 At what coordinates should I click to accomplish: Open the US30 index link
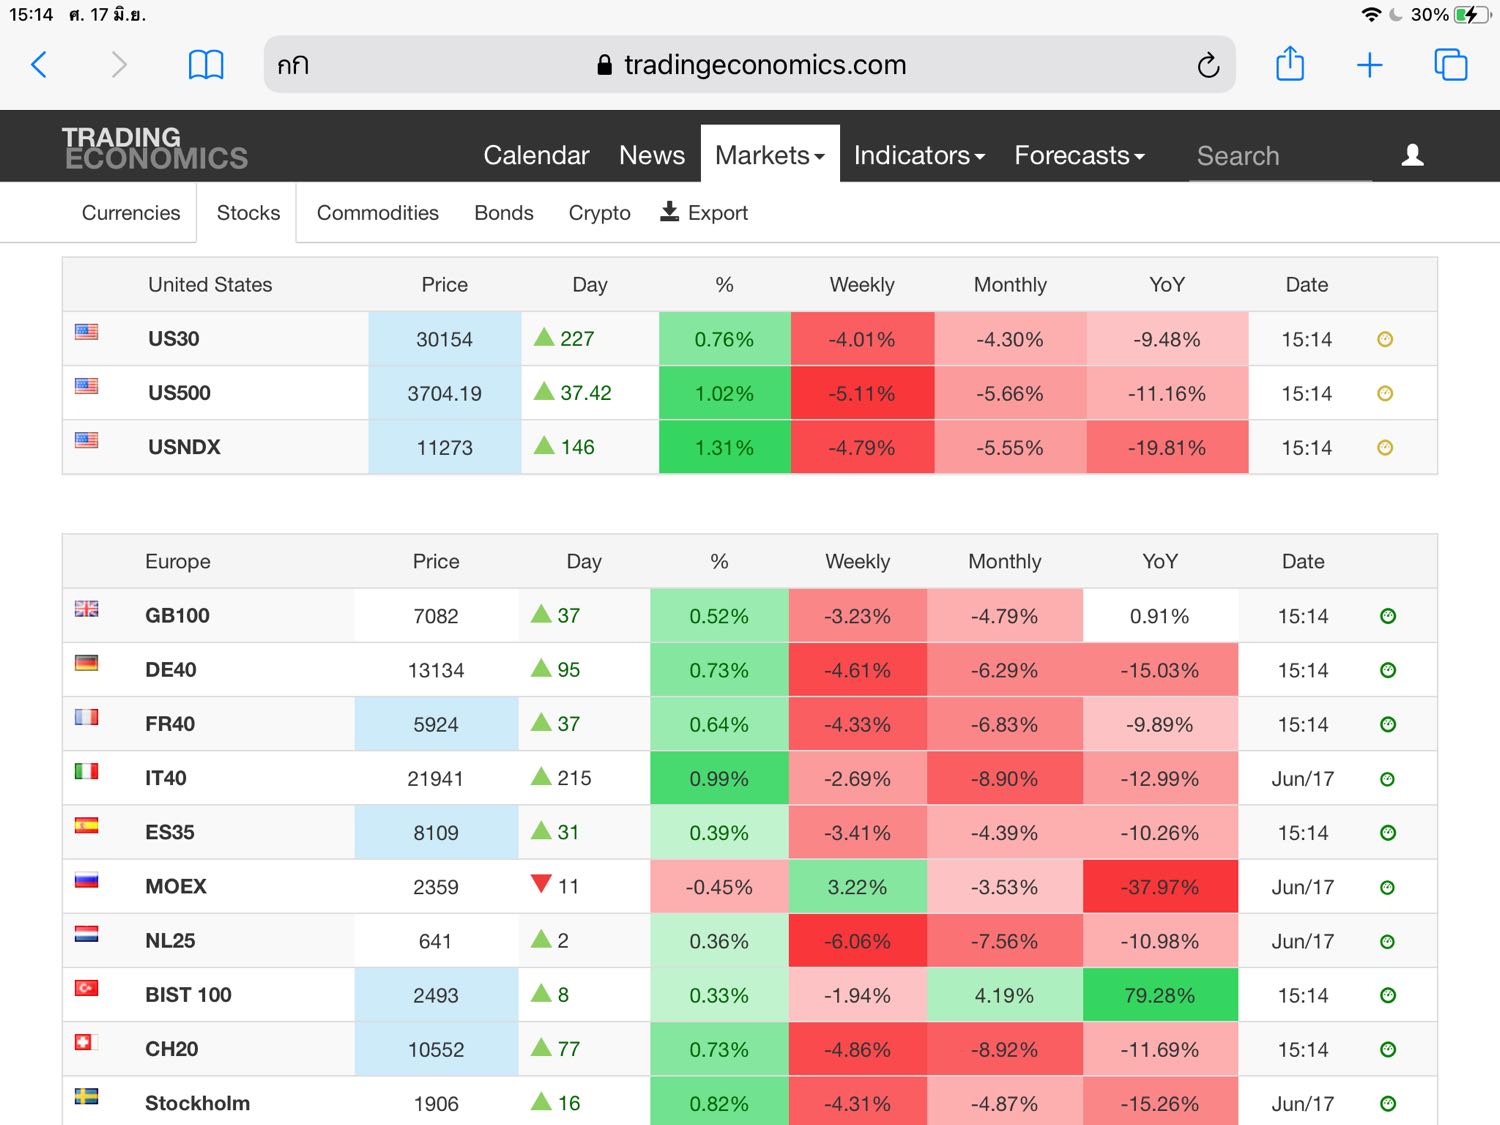point(174,339)
